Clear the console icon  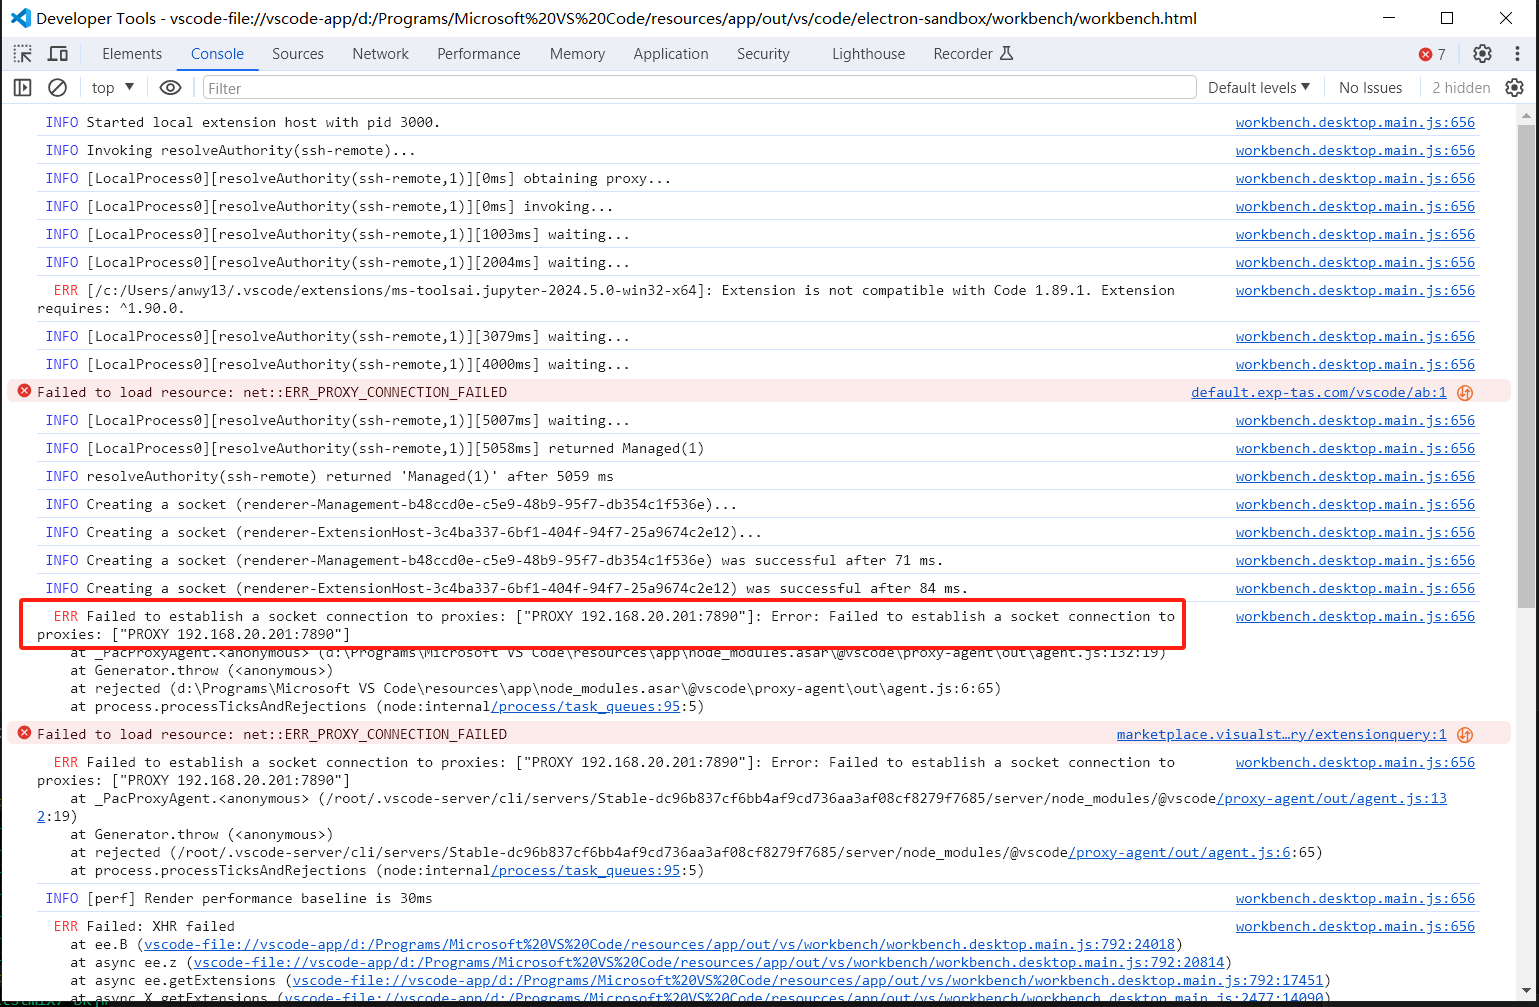tap(58, 88)
